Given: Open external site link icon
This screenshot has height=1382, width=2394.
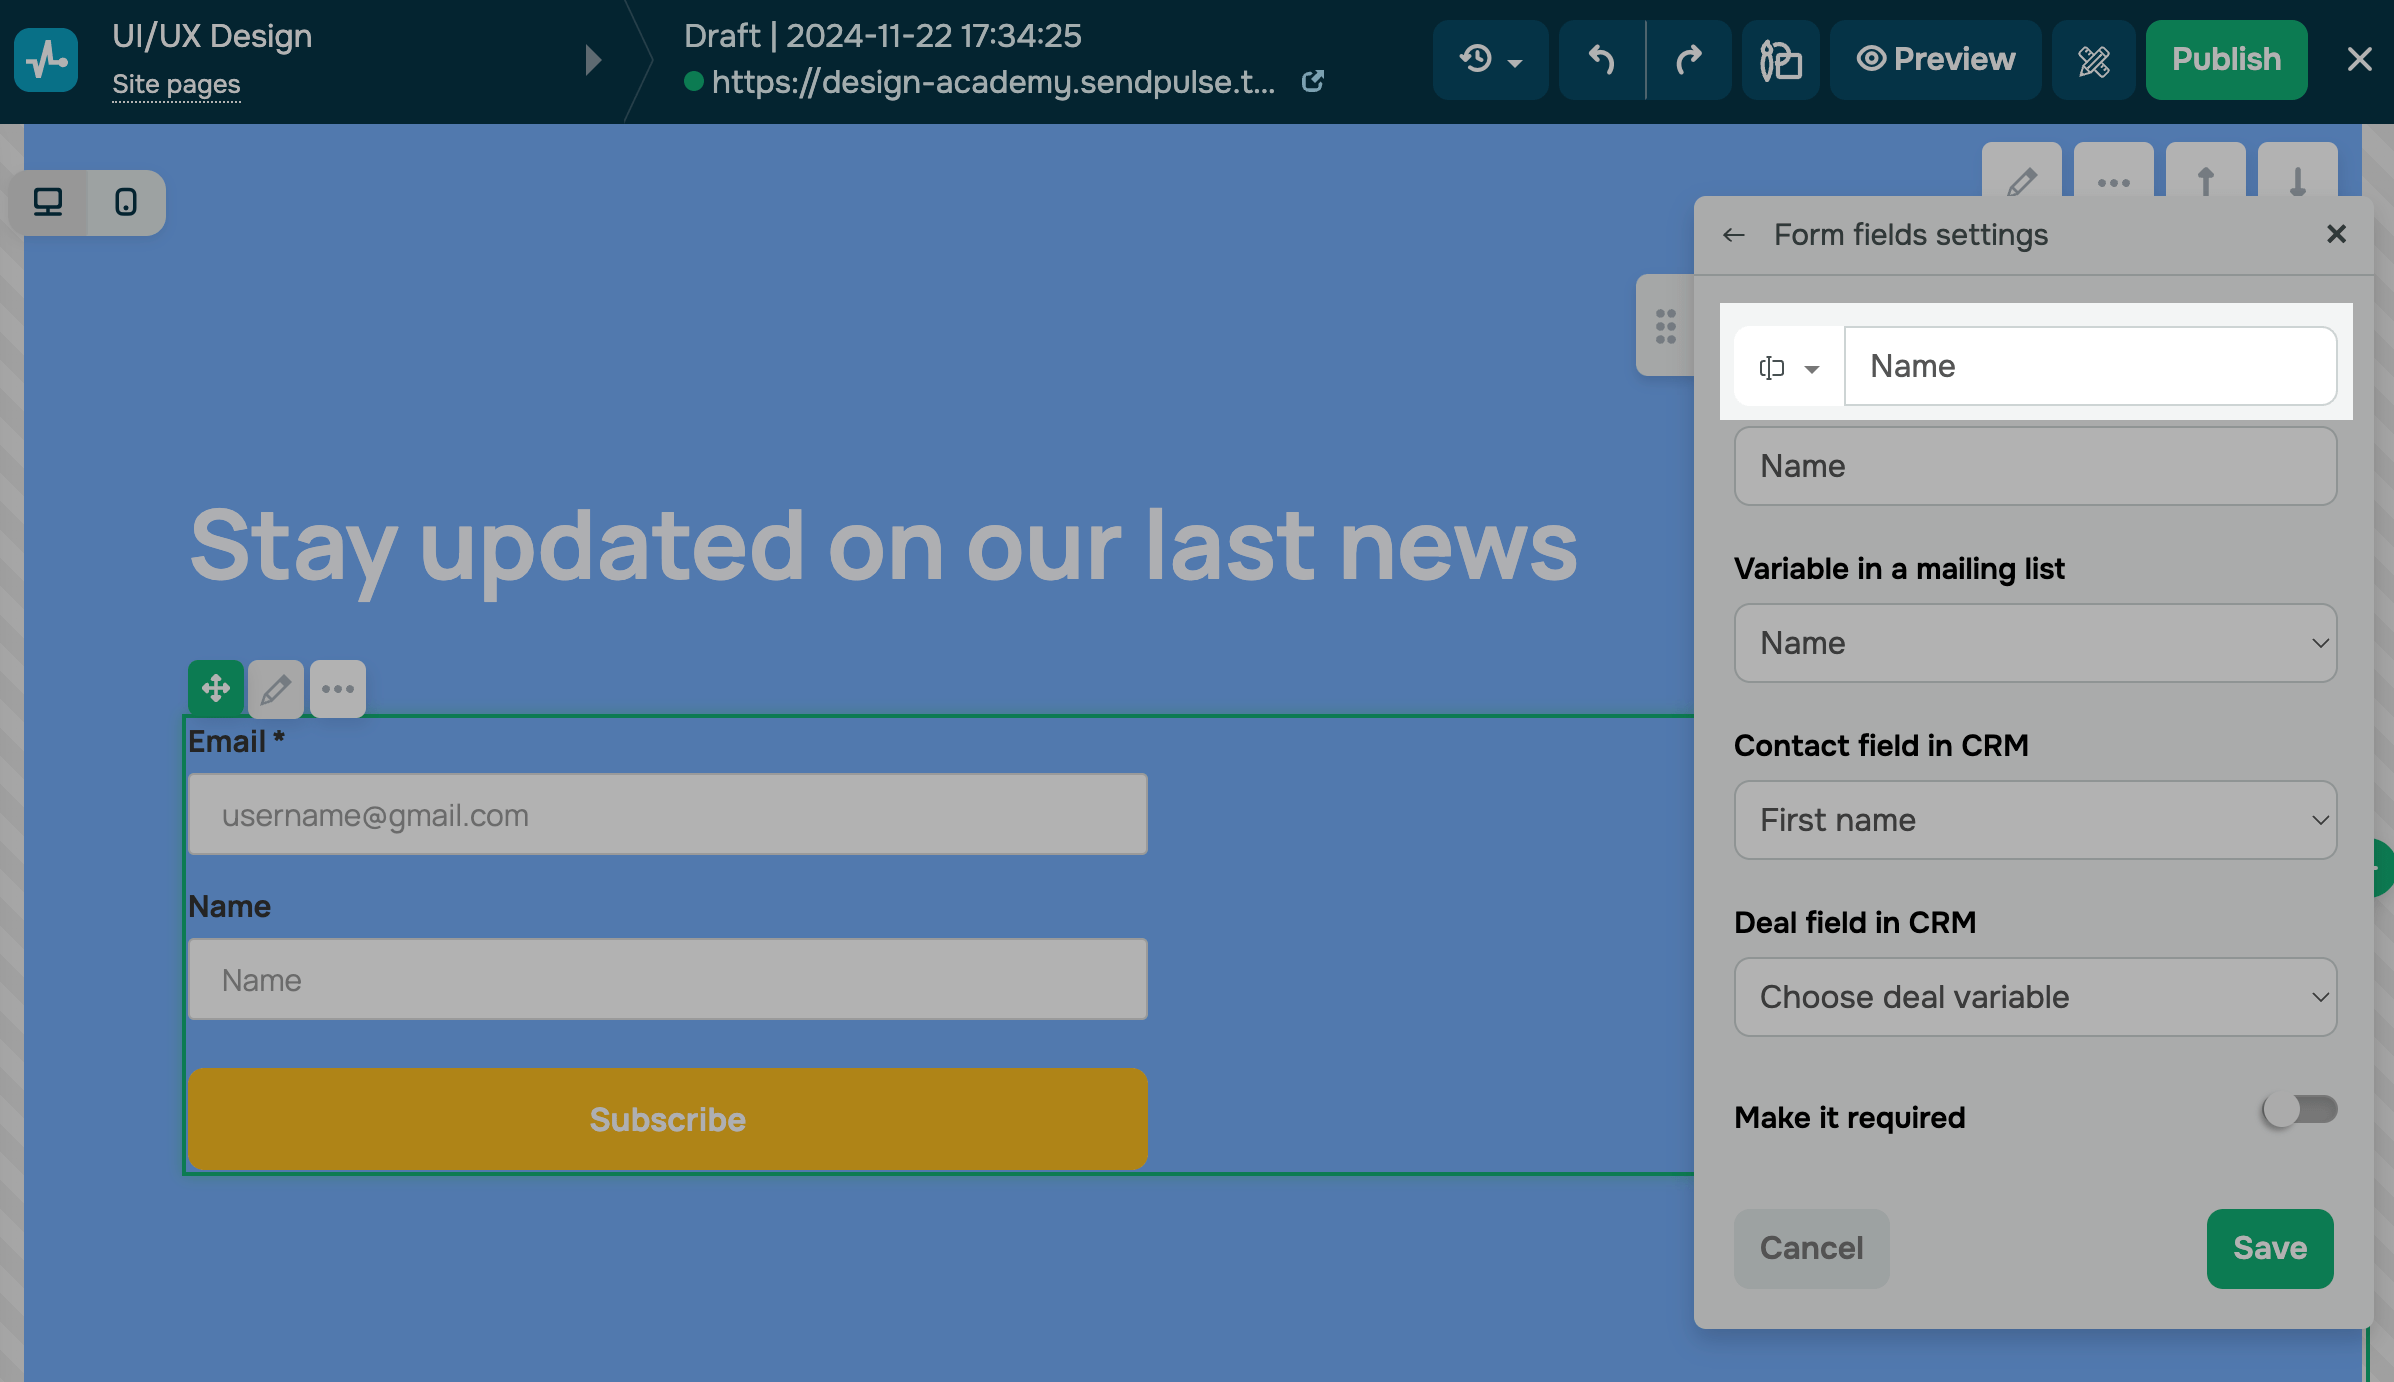Looking at the screenshot, I should click(x=1313, y=82).
